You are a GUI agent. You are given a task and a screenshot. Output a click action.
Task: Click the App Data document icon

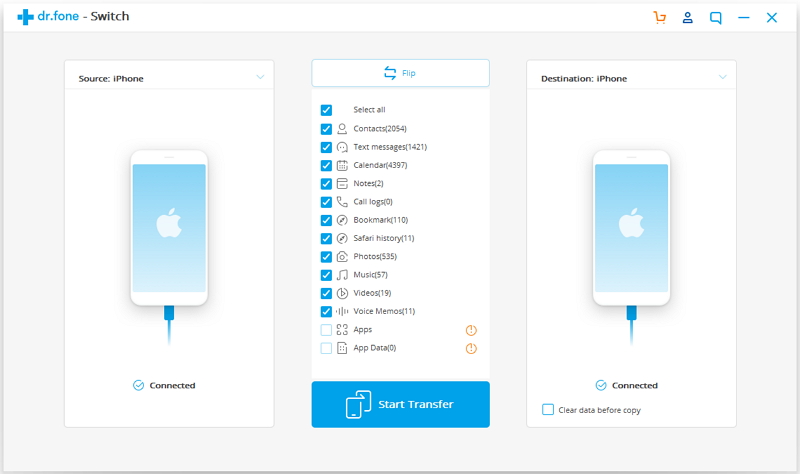tap(342, 348)
